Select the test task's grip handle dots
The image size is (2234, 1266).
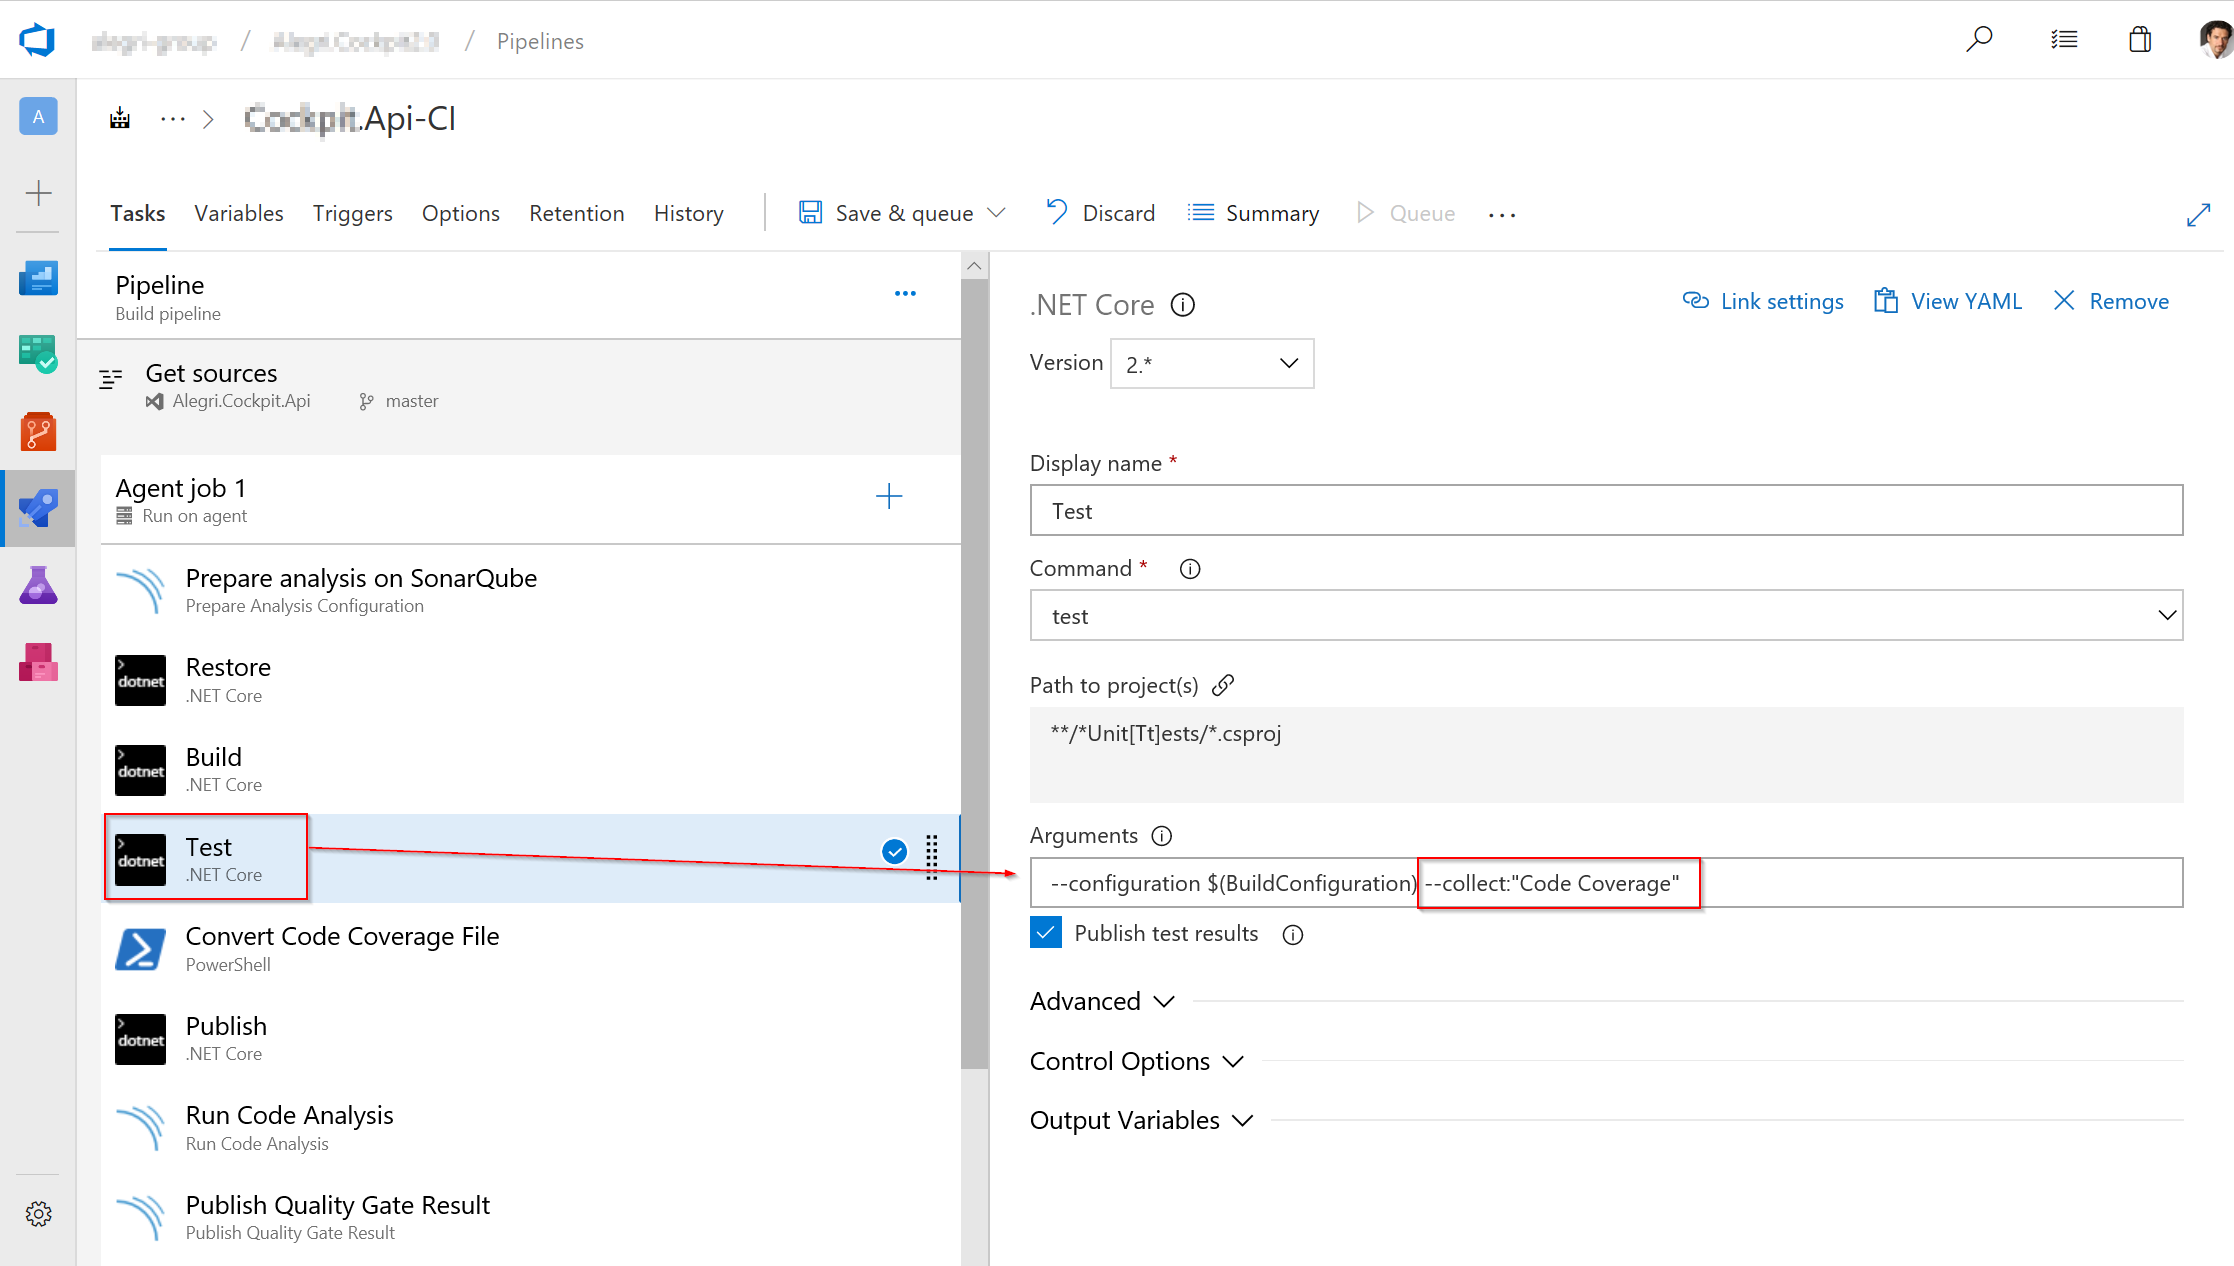tap(931, 856)
